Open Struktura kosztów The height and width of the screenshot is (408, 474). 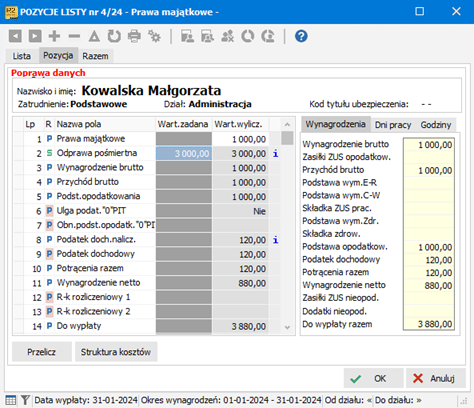pos(116,352)
